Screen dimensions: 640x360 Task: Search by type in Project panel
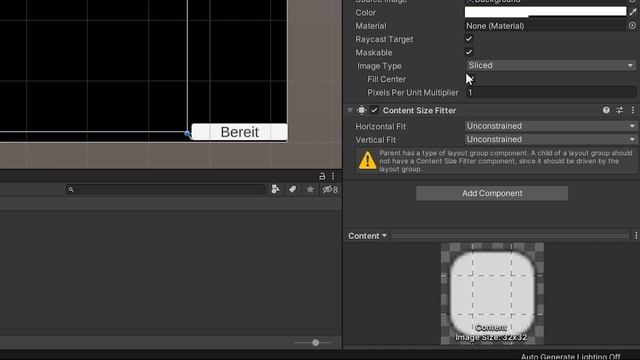coord(276,189)
